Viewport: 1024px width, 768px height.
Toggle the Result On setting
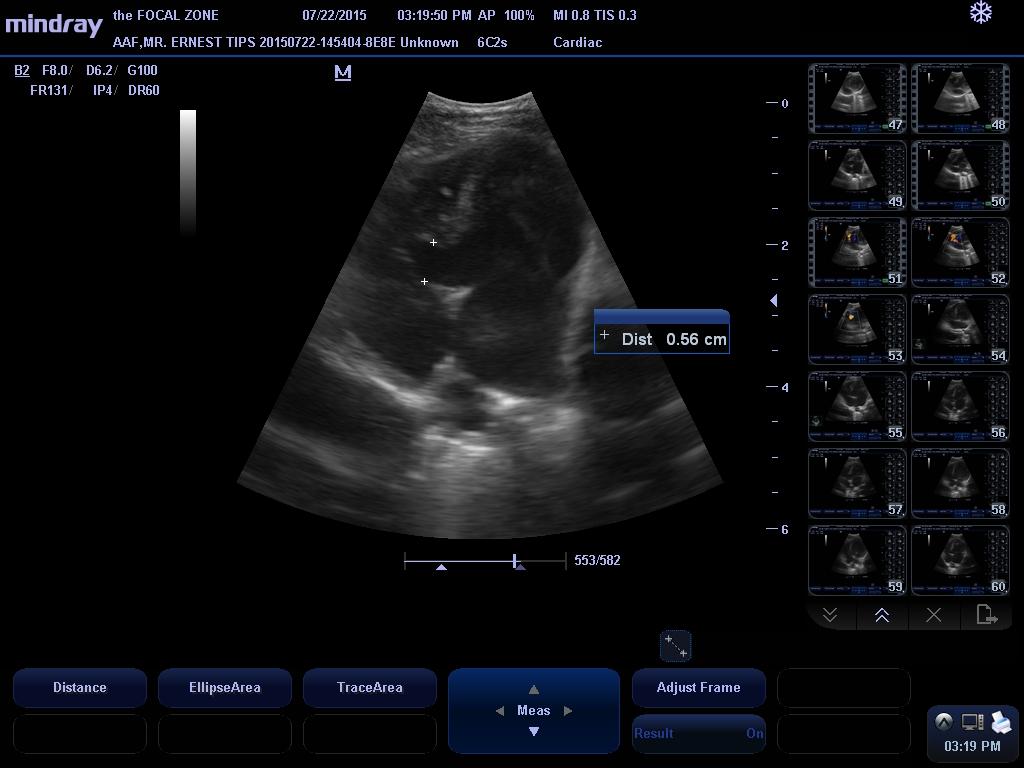pyautogui.click(x=698, y=733)
